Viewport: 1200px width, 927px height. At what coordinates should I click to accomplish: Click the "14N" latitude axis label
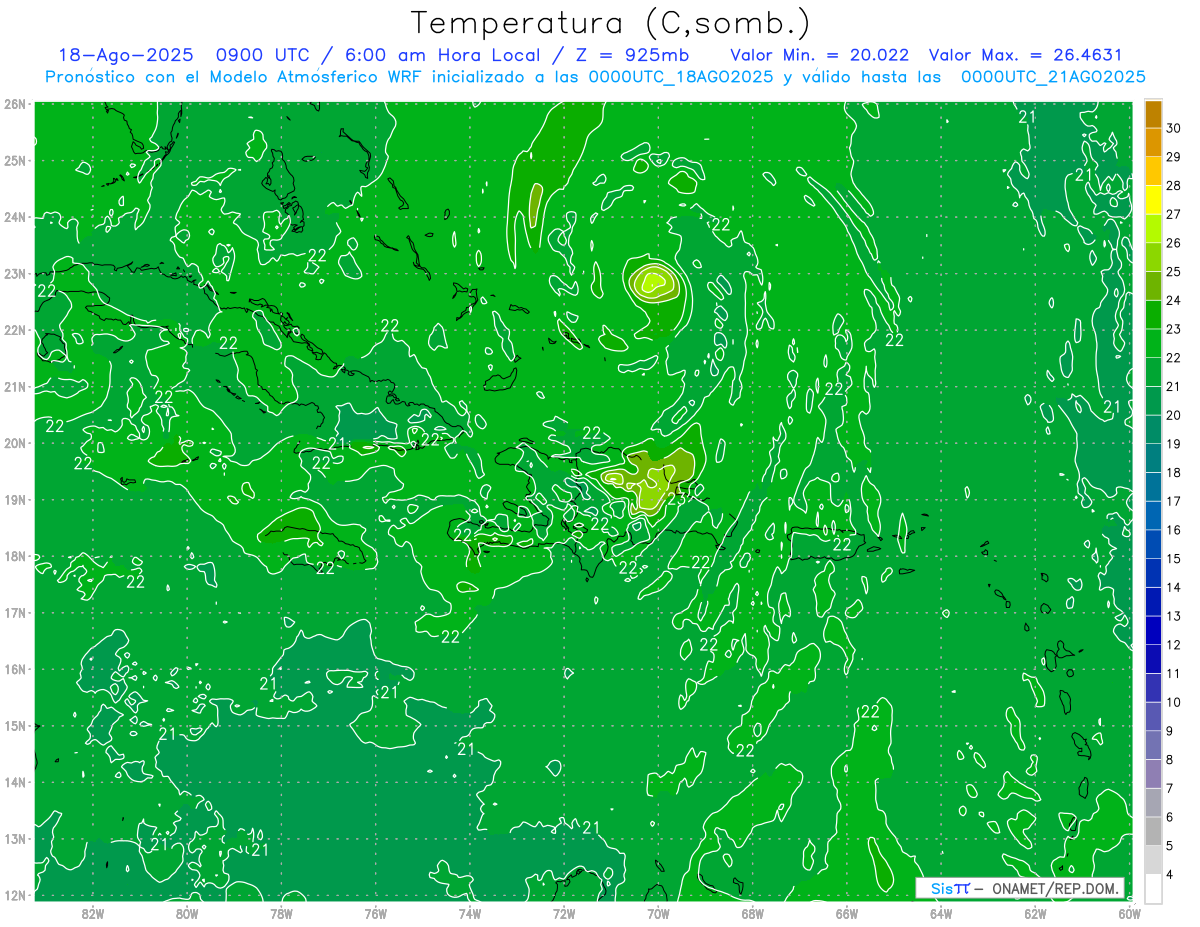[15, 782]
